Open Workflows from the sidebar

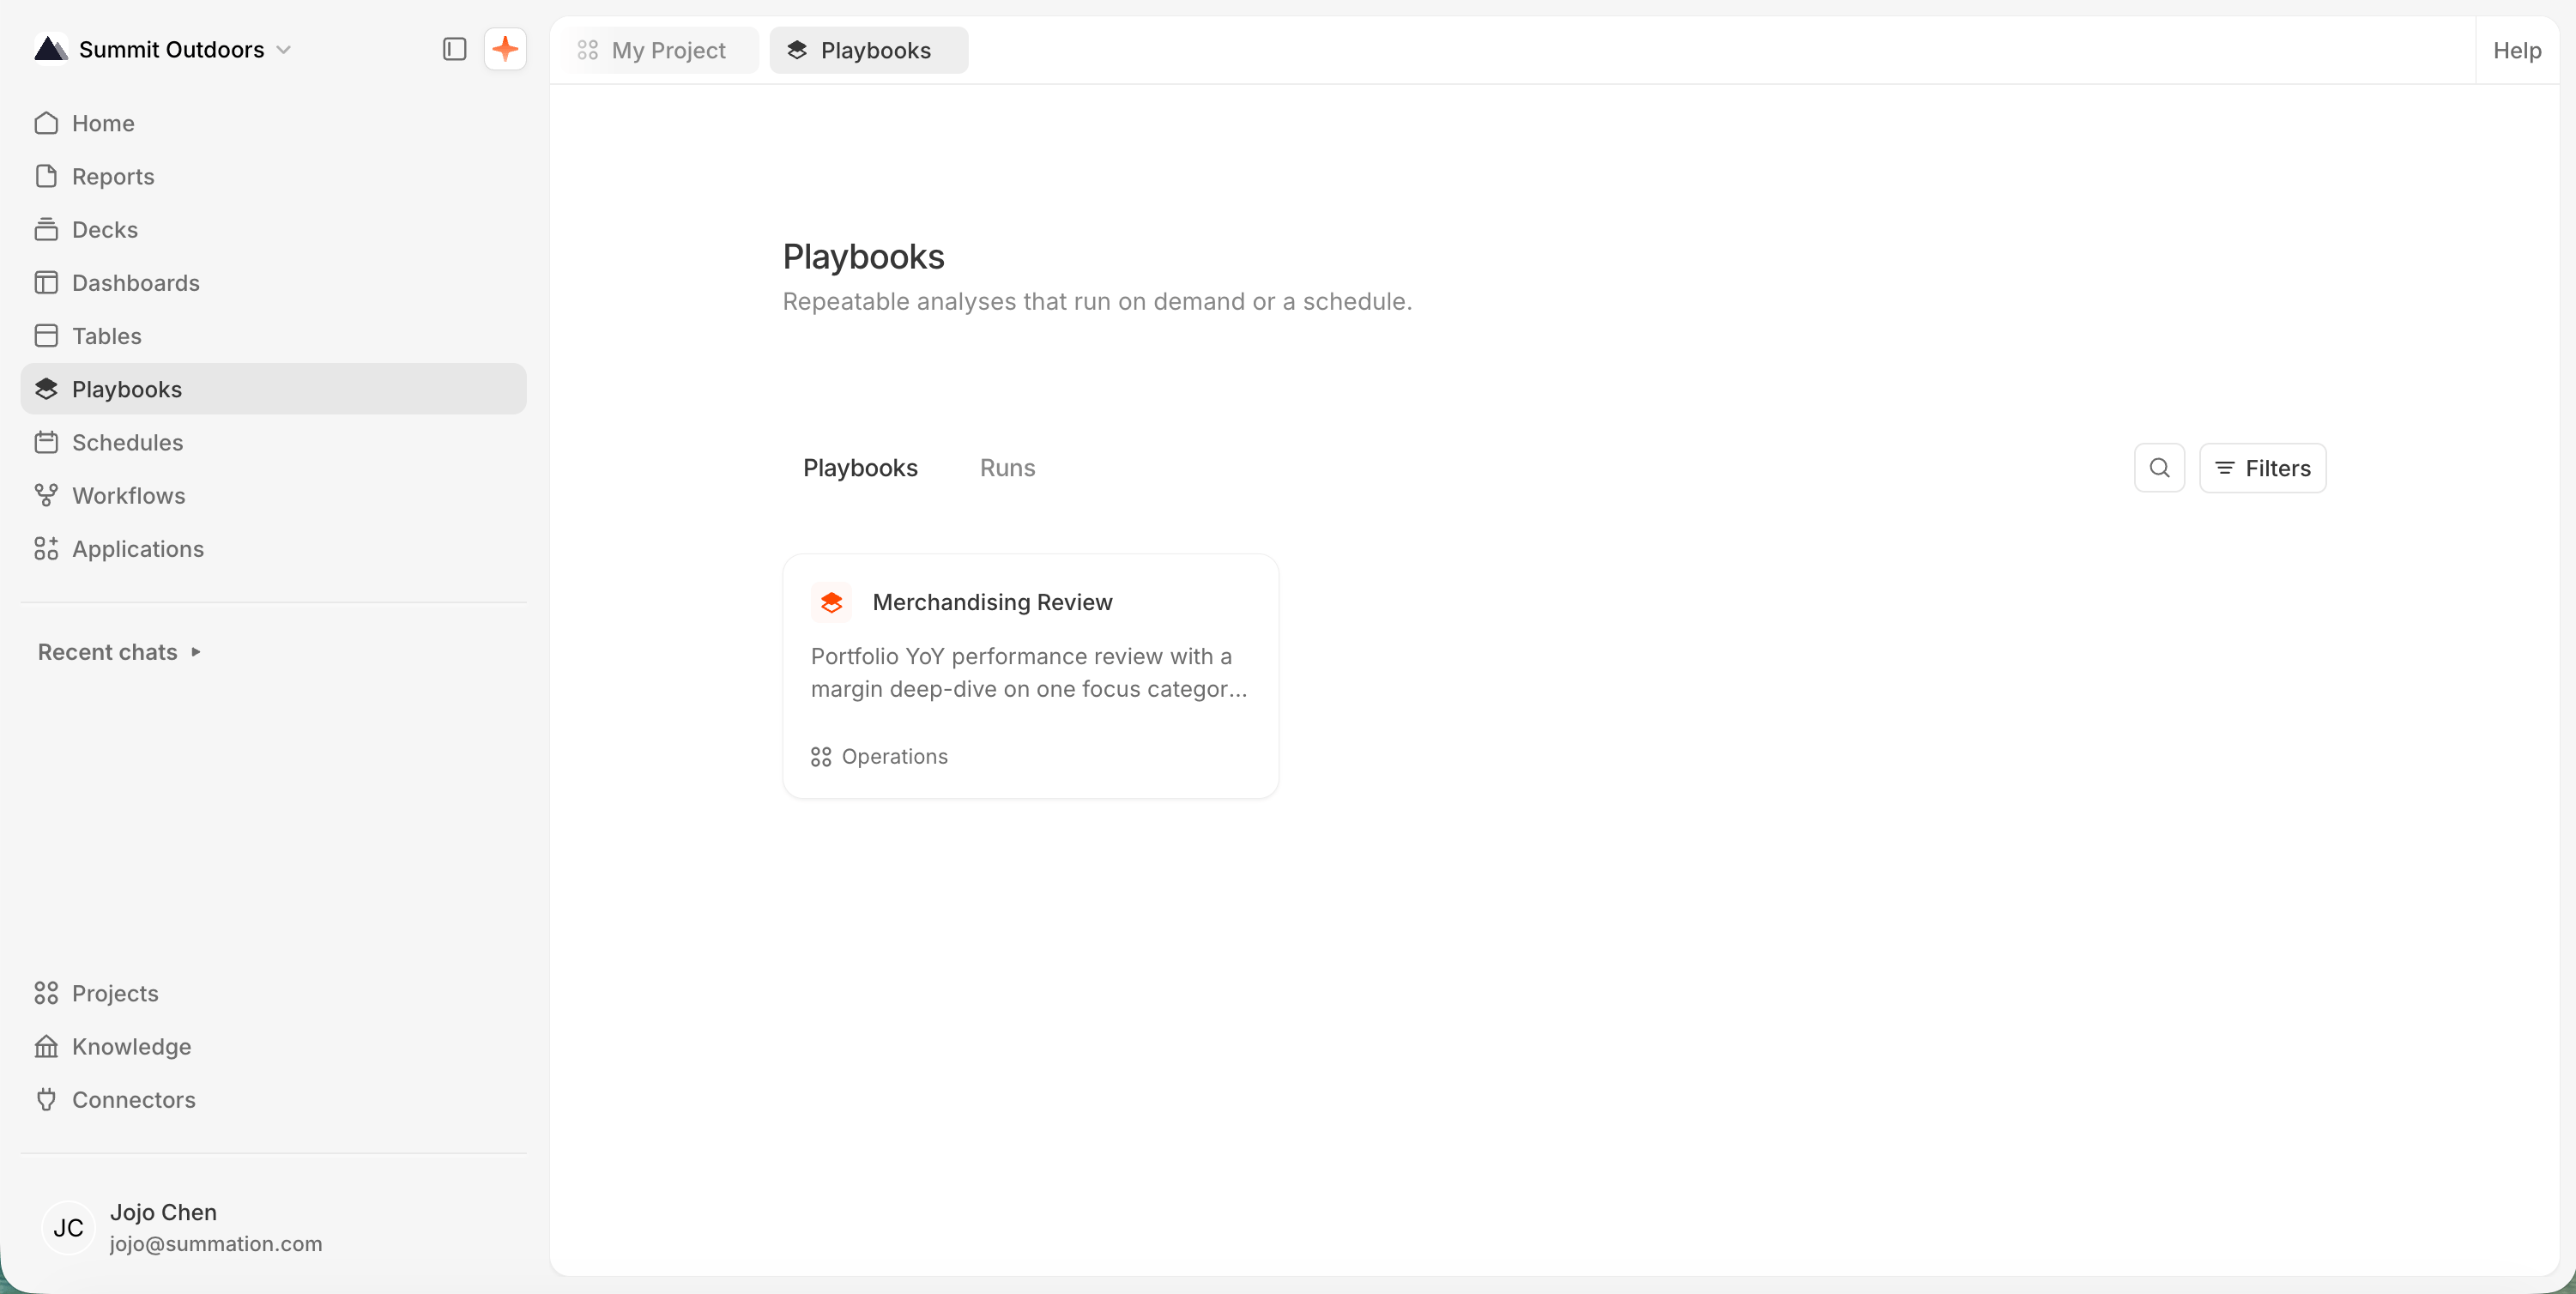tap(273, 495)
